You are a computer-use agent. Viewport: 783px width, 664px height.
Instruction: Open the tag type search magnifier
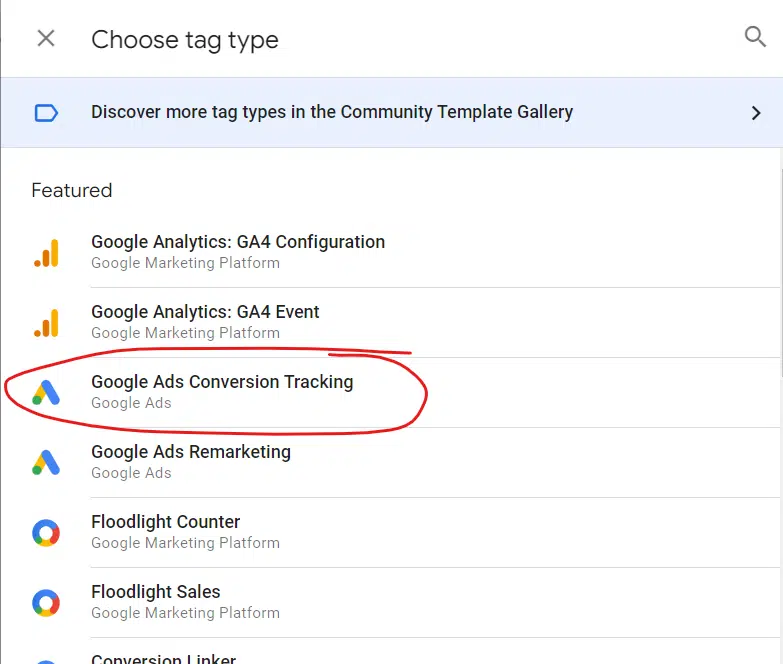[755, 36]
